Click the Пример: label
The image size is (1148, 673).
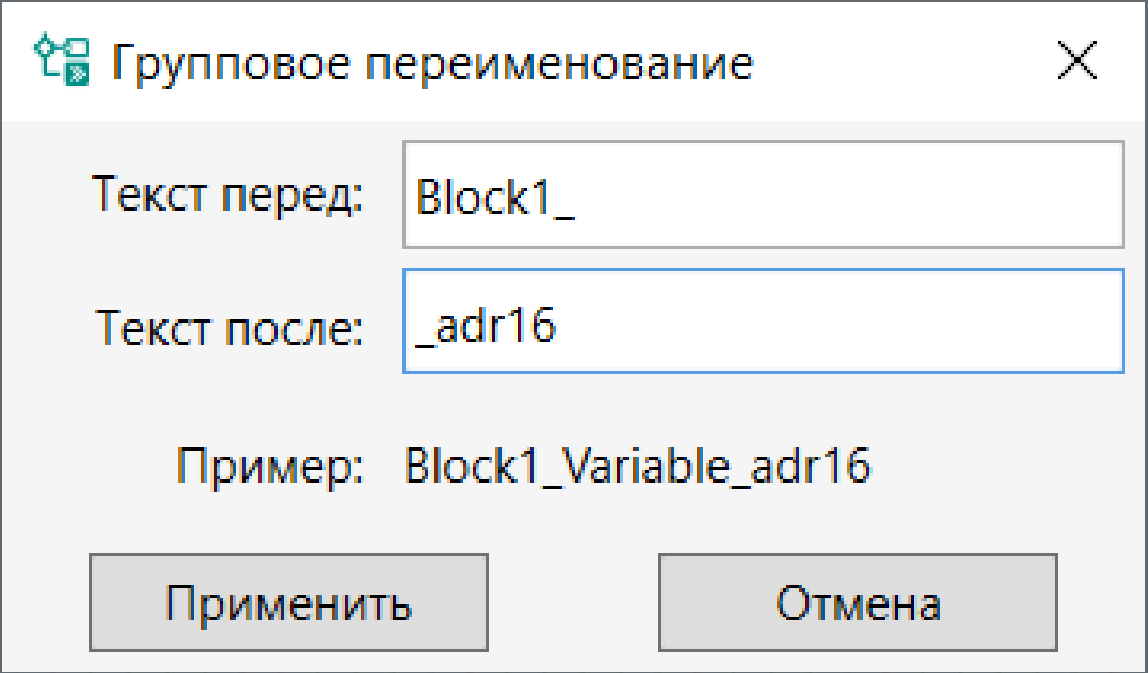(269, 466)
